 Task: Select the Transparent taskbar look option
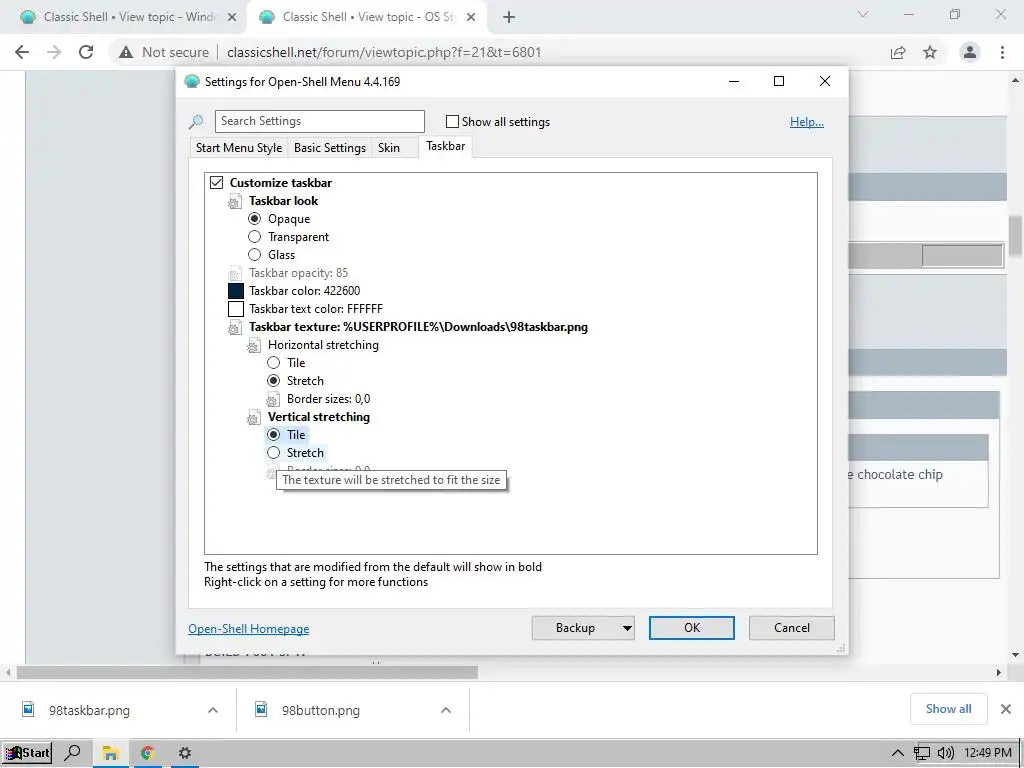point(255,237)
